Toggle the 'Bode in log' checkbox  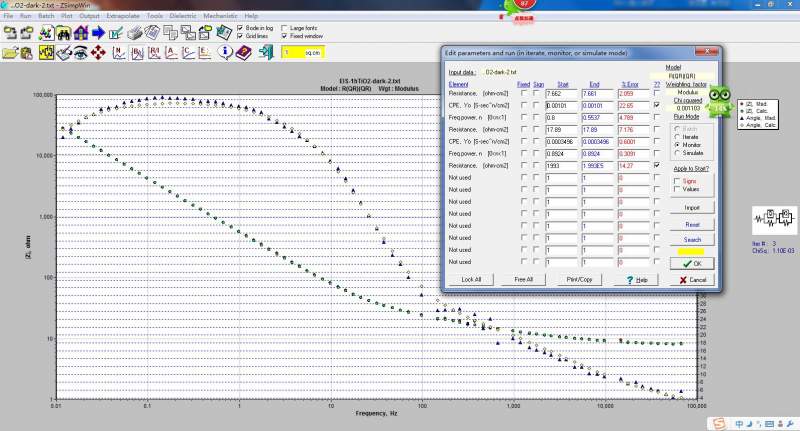pyautogui.click(x=238, y=27)
